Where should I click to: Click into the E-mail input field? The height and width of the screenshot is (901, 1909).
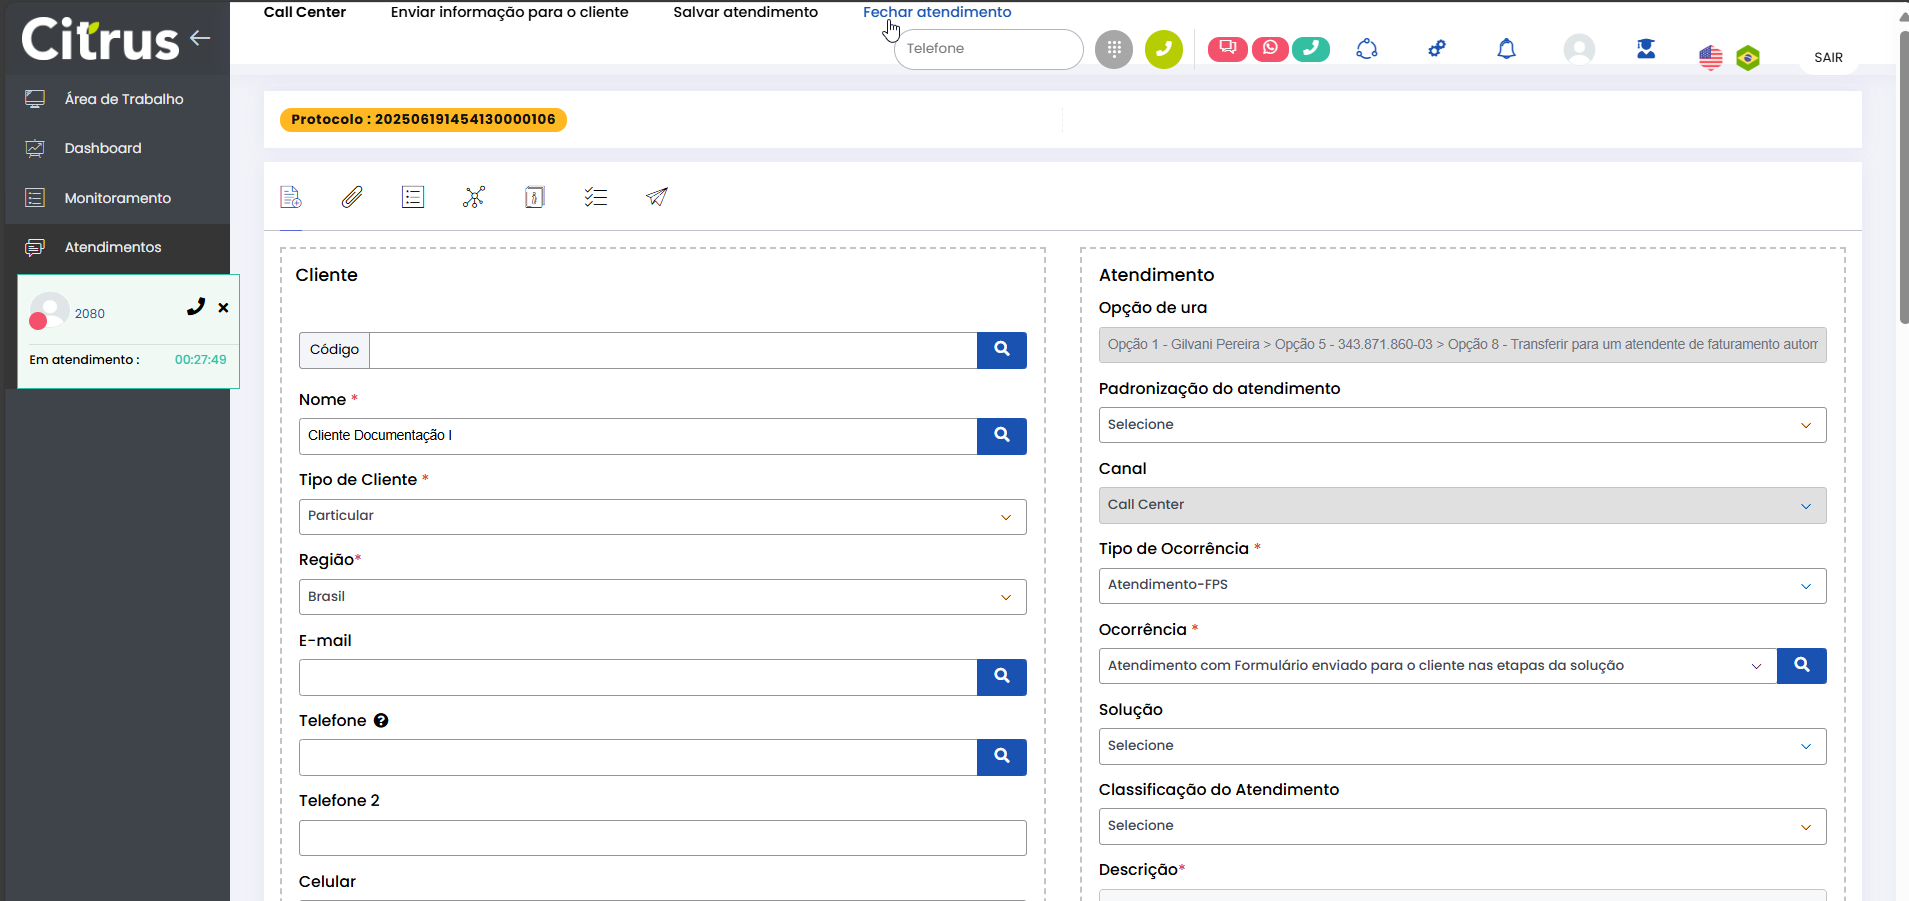637,677
